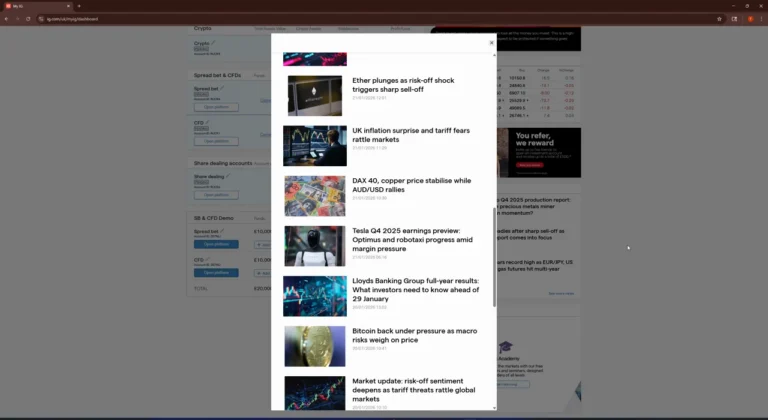The height and width of the screenshot is (420, 768).
Task: Open the browser three-dot menu
Action: [x=761, y=19]
